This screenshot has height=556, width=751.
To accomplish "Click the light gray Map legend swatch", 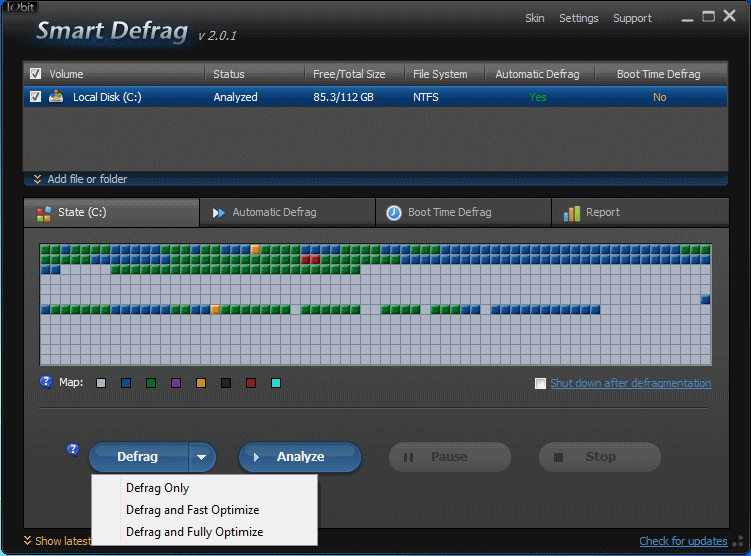I will point(101,383).
